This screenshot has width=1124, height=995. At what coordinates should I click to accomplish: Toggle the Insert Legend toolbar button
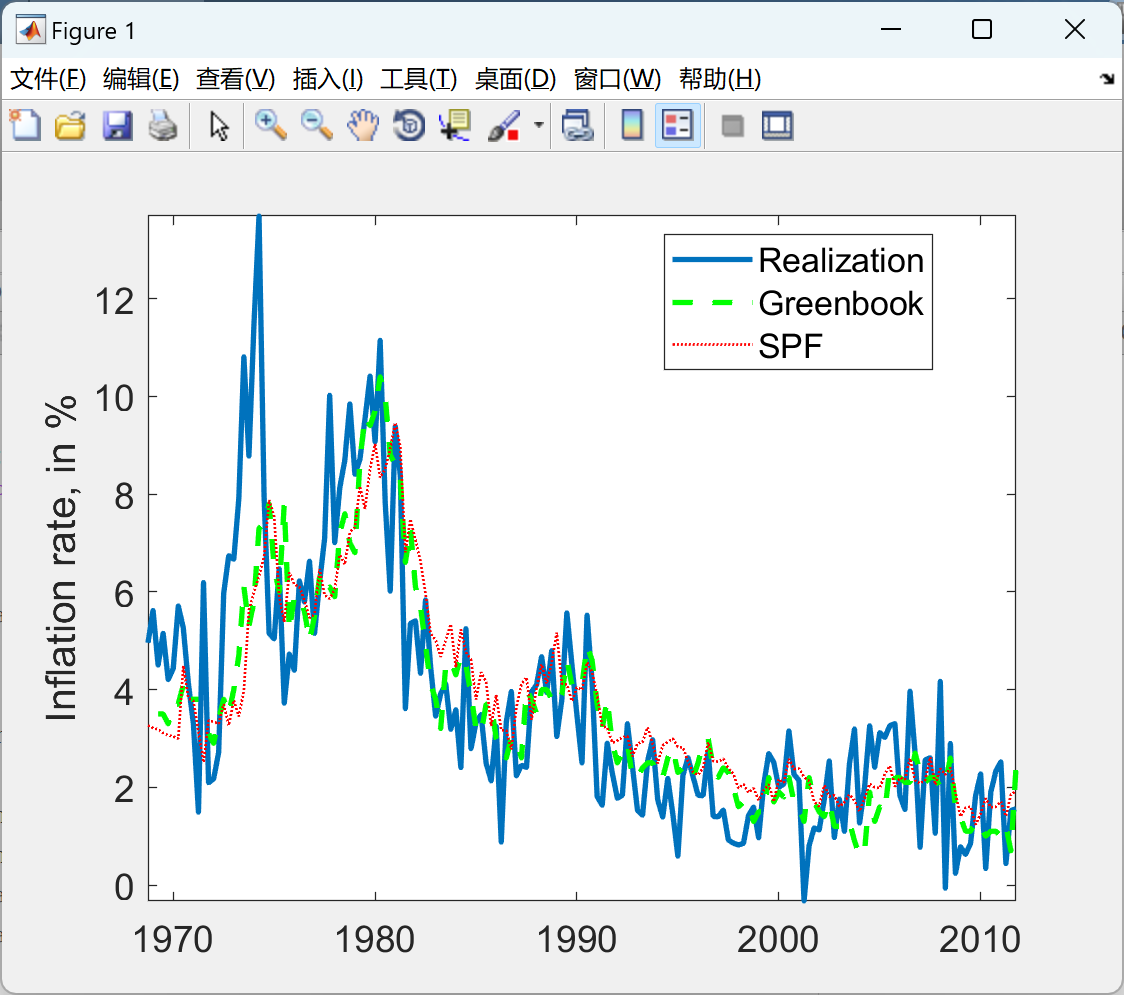(677, 126)
